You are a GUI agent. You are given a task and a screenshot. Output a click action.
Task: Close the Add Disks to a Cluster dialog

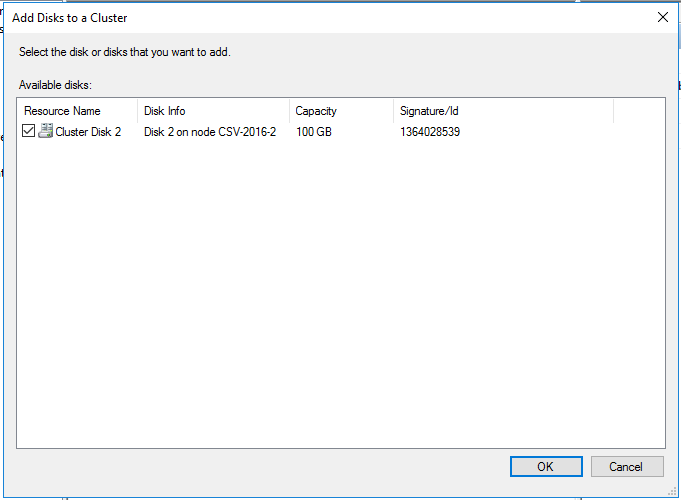tap(662, 17)
